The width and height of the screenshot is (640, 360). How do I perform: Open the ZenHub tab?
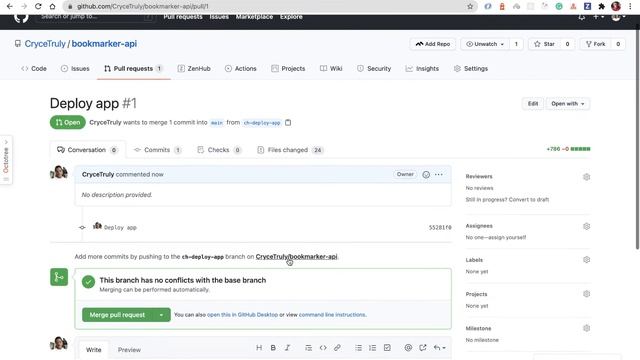(194, 69)
